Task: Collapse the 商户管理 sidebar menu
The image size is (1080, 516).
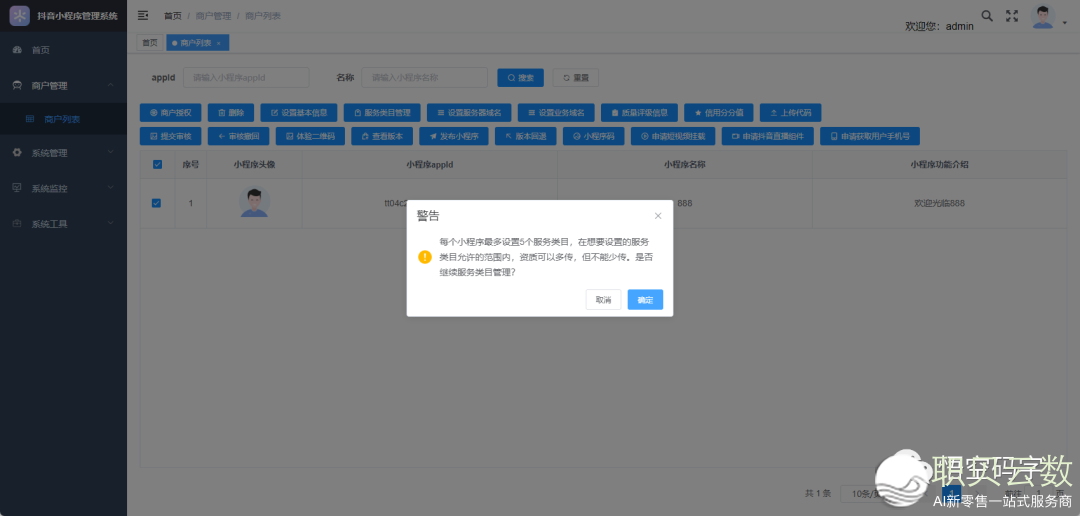Action: (63, 85)
